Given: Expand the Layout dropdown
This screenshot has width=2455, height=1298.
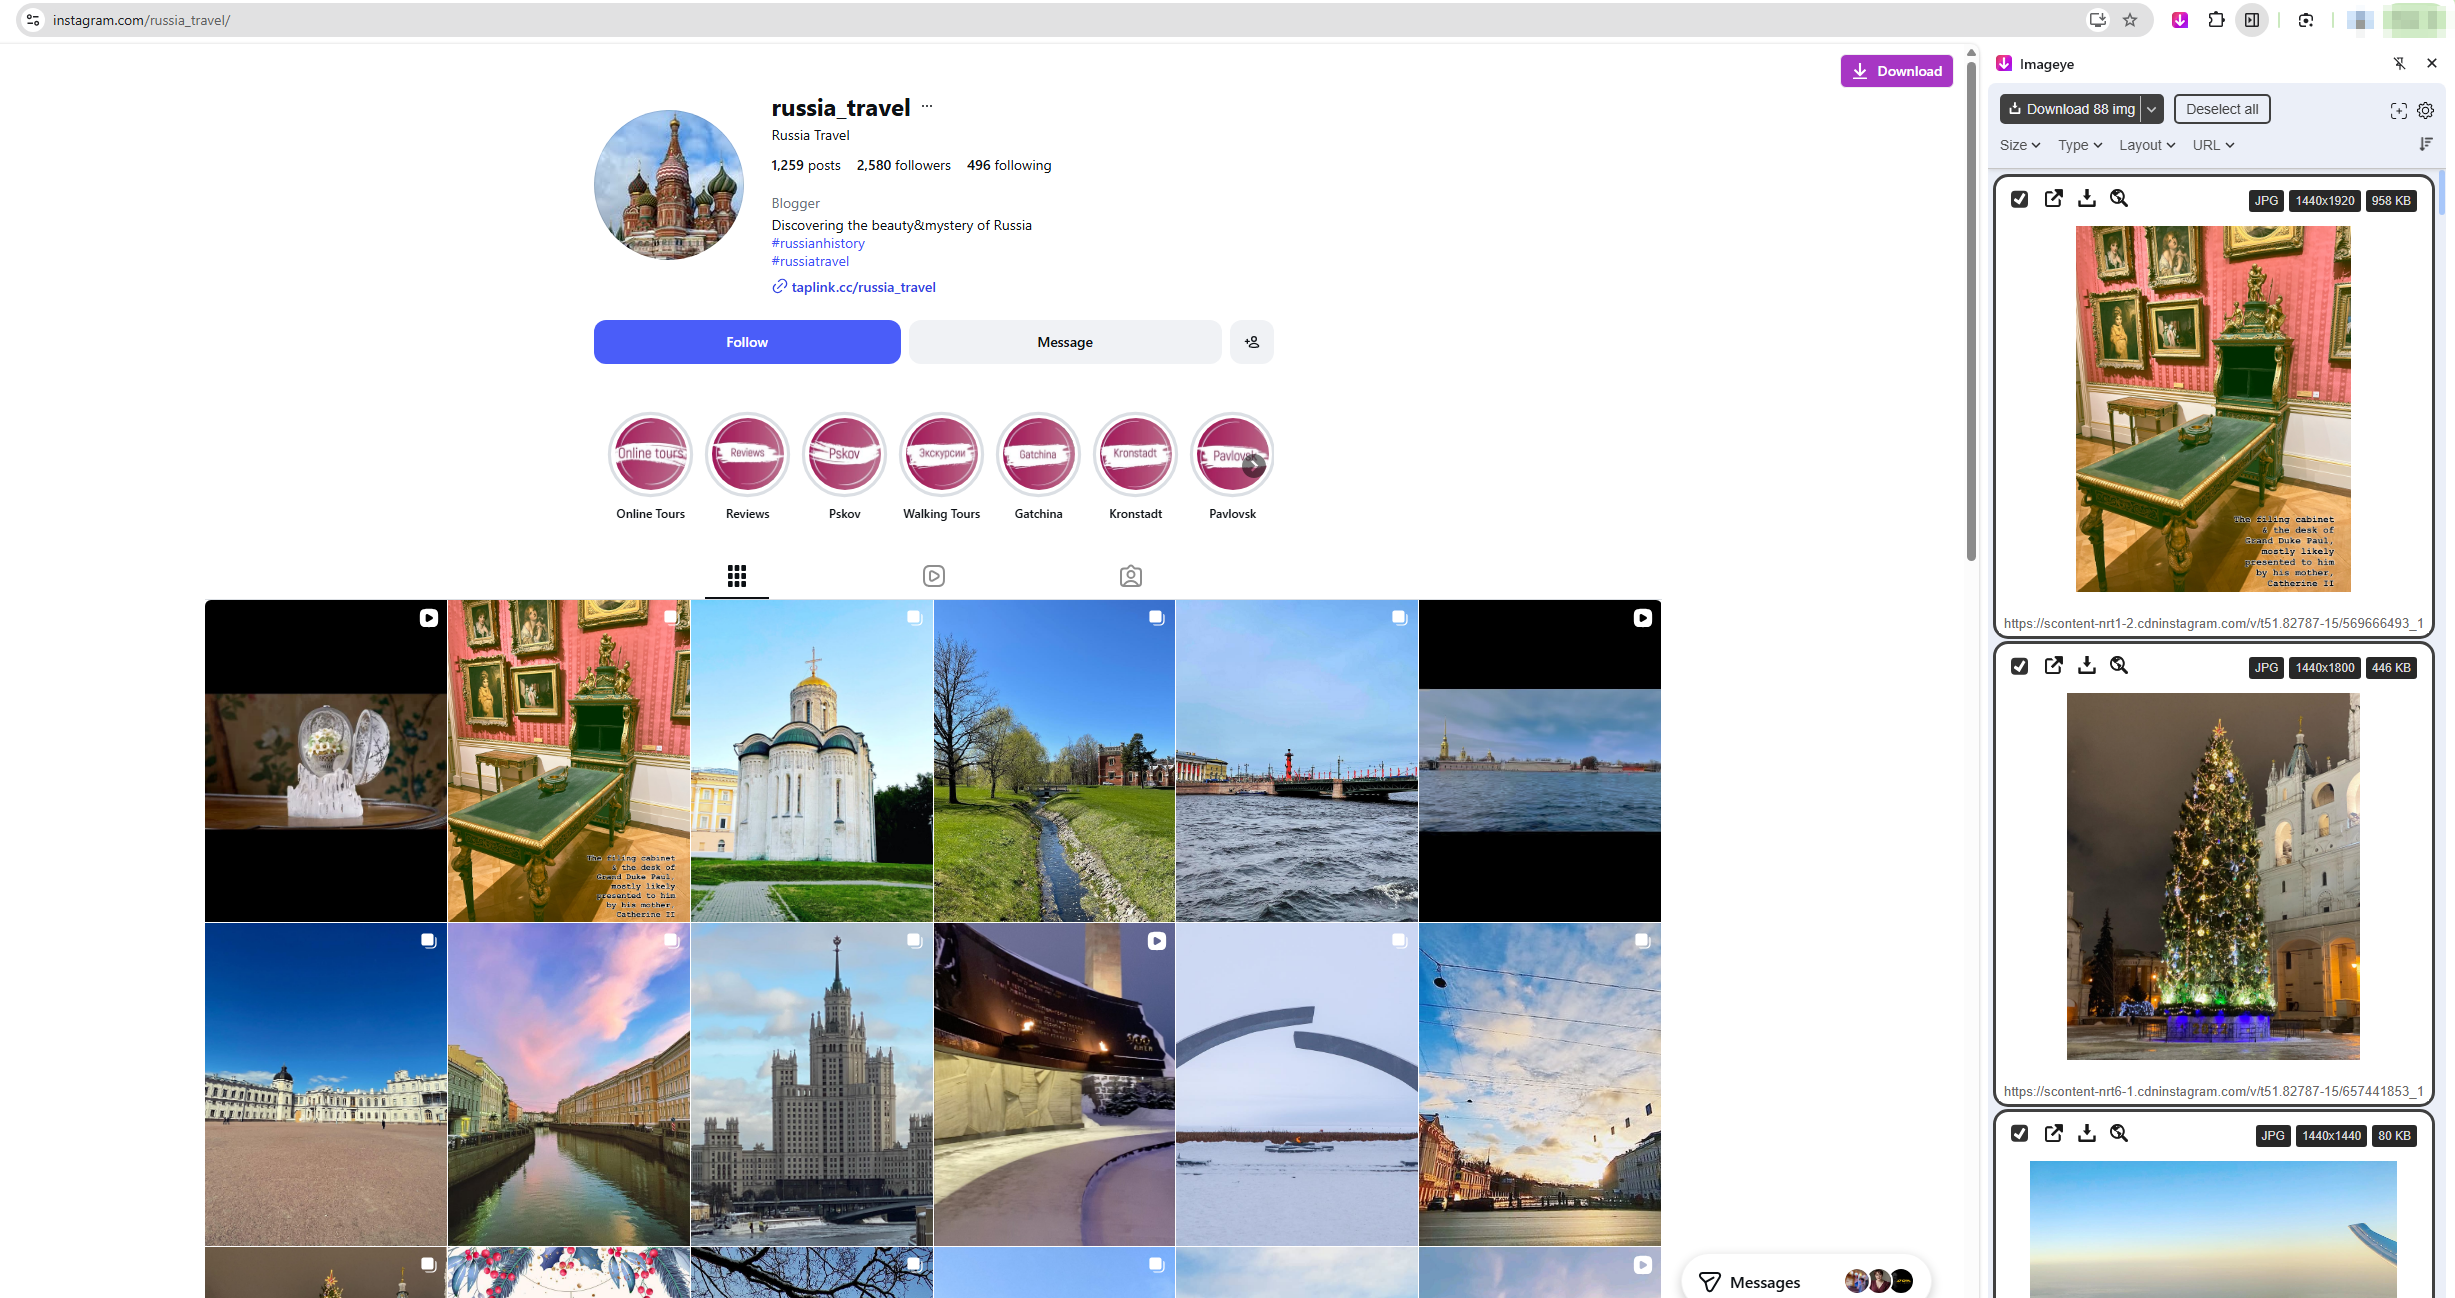Looking at the screenshot, I should pyautogui.click(x=2146, y=145).
